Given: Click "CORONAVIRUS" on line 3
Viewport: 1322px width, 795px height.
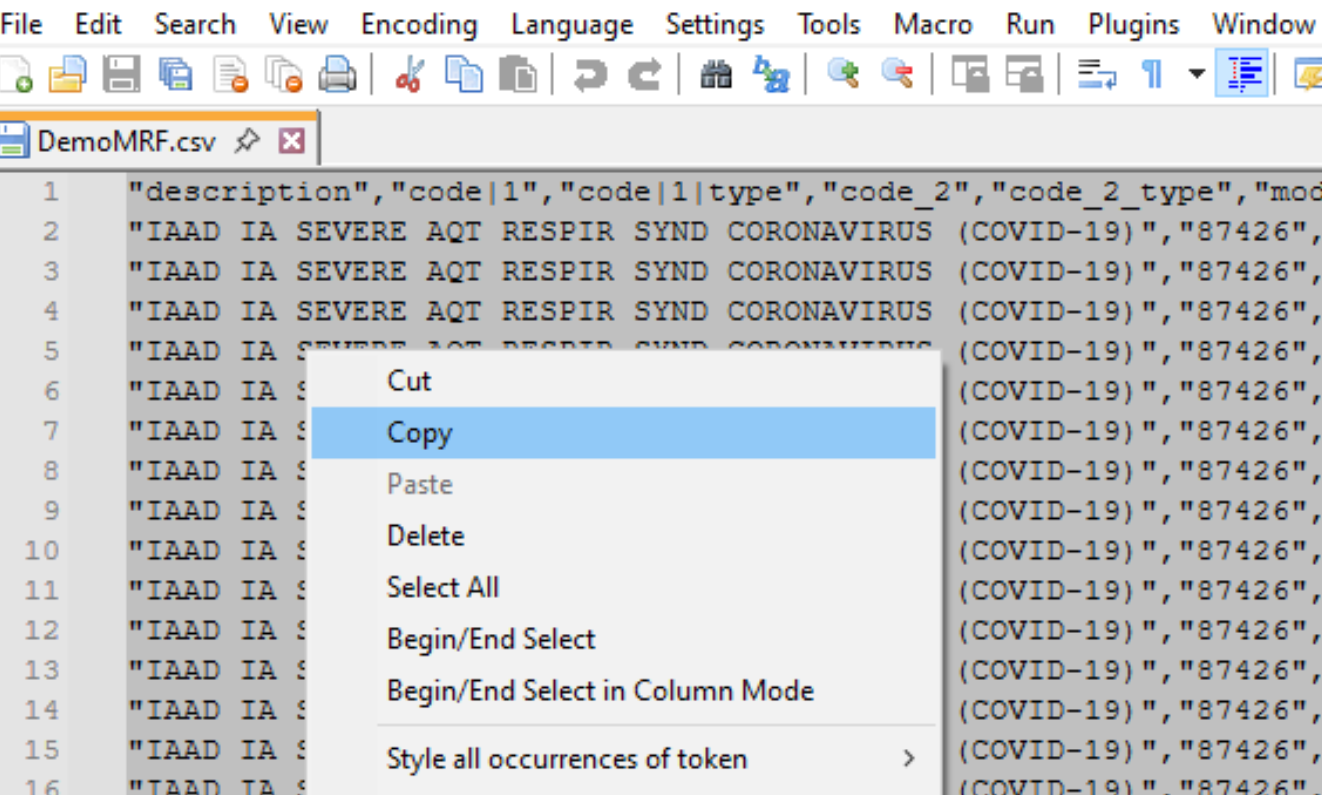Looking at the screenshot, I should coord(829,271).
